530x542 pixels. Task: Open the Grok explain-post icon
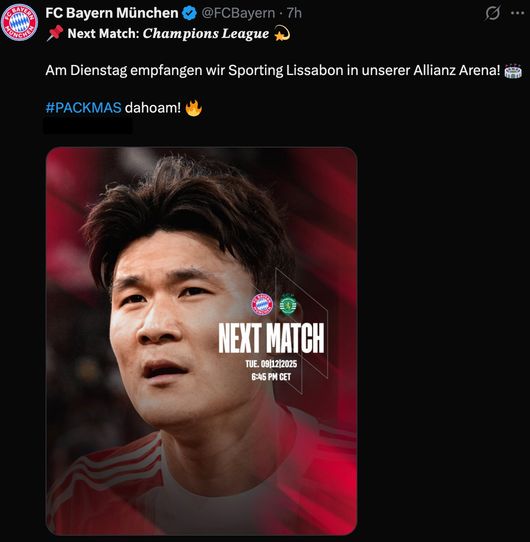point(492,13)
